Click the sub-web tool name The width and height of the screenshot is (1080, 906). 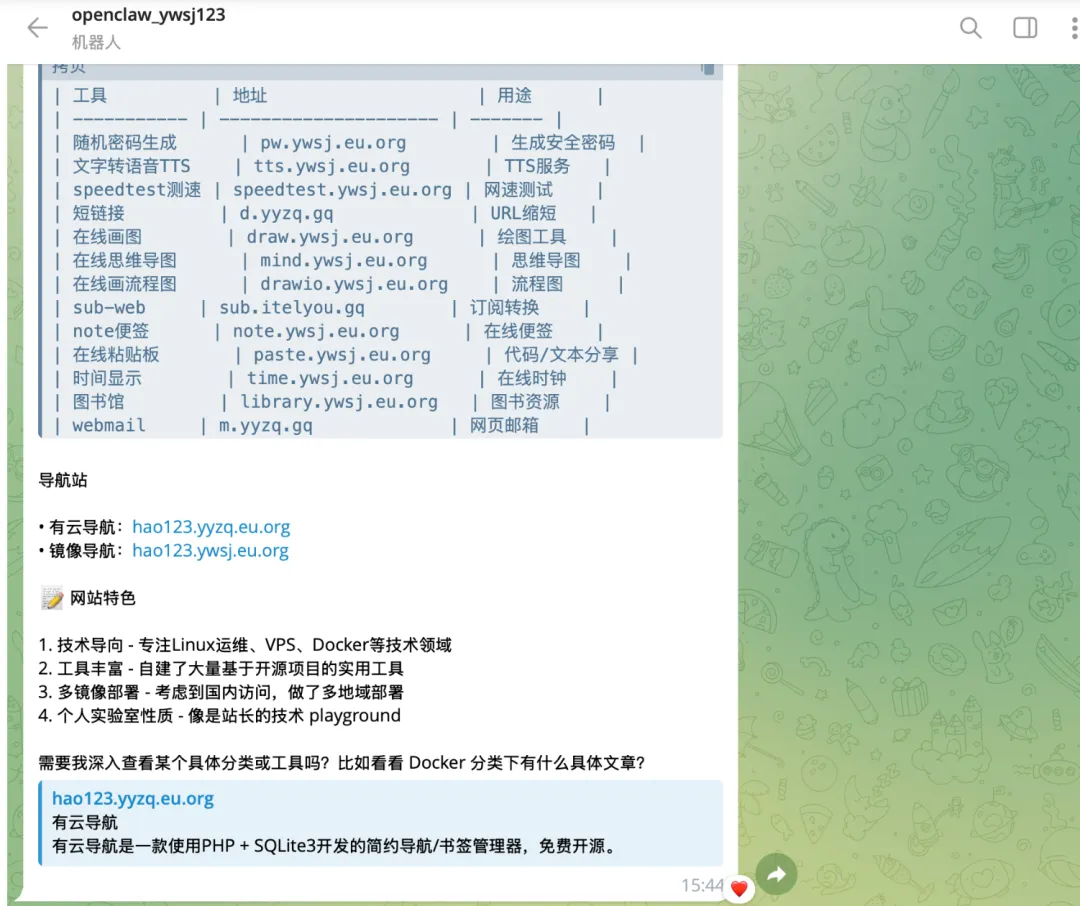tap(109, 307)
